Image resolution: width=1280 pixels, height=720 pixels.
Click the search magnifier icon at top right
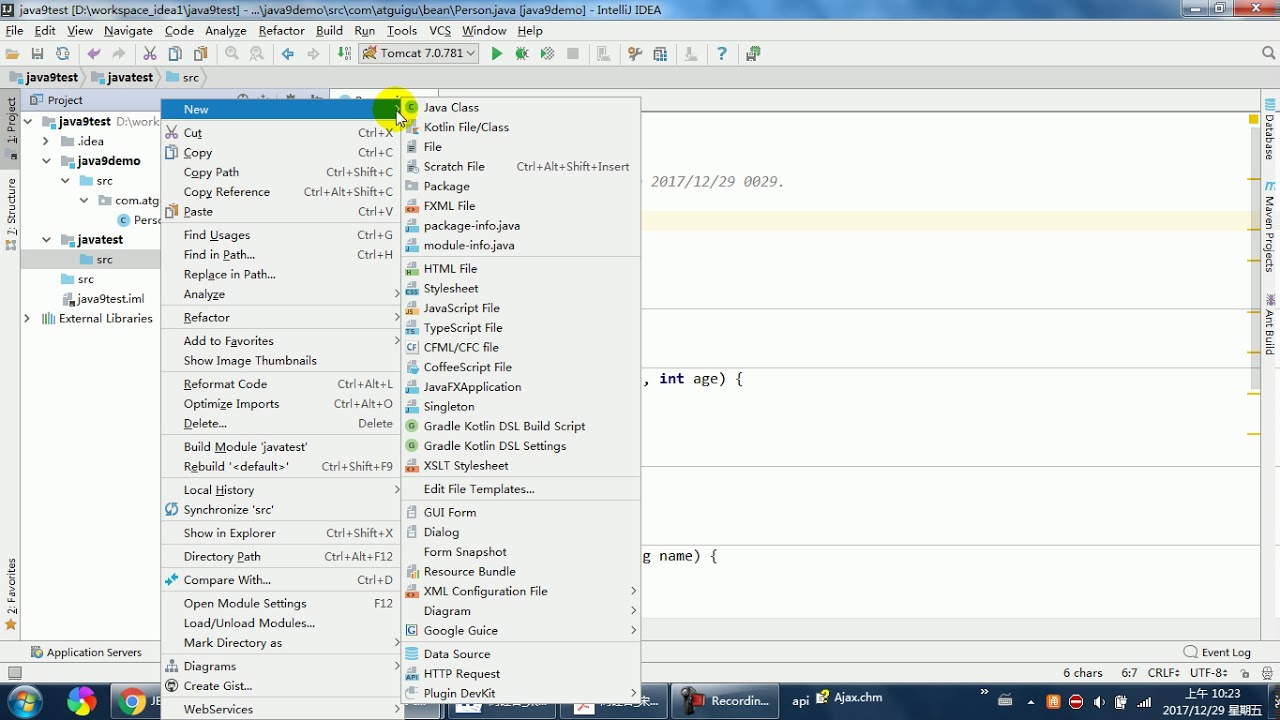point(1268,54)
